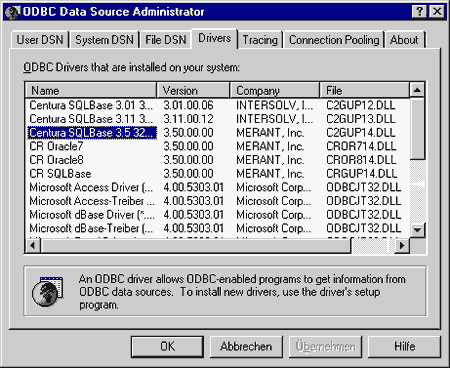Click the Company column header

(x=275, y=90)
